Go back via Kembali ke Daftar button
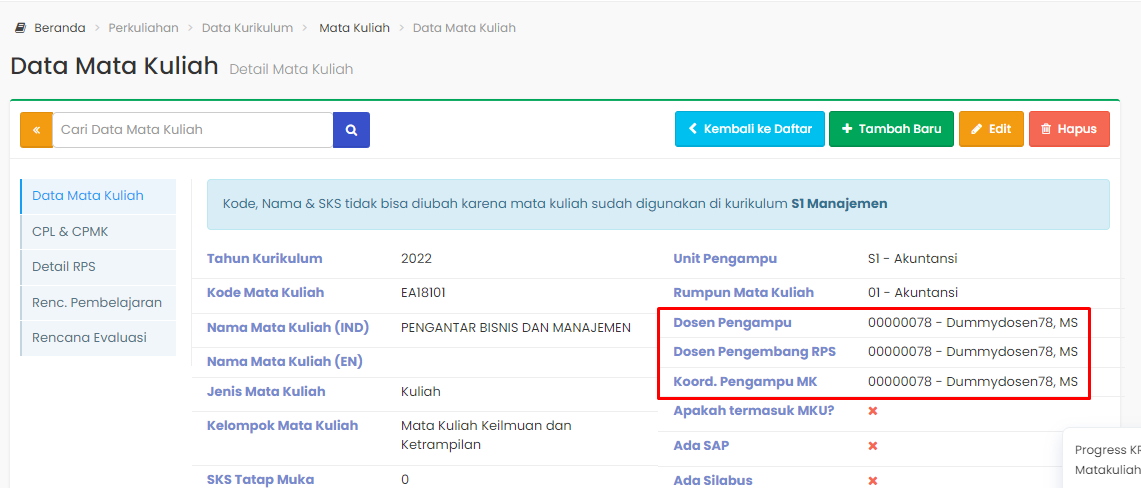The image size is (1141, 488). click(750, 129)
